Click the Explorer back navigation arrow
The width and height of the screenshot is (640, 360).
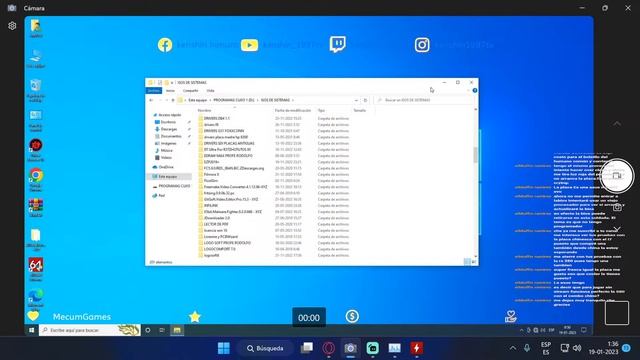click(151, 100)
